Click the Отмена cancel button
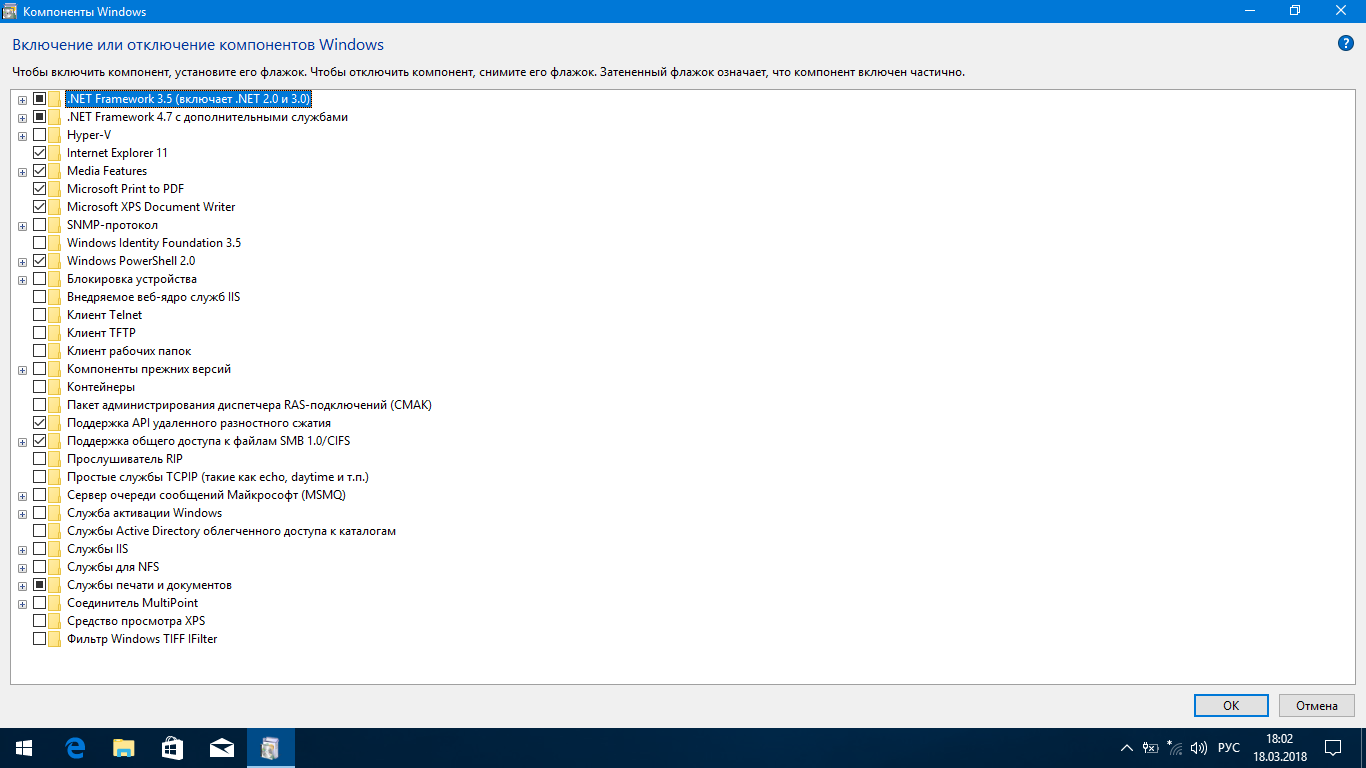The image size is (1366, 768). tap(1317, 705)
